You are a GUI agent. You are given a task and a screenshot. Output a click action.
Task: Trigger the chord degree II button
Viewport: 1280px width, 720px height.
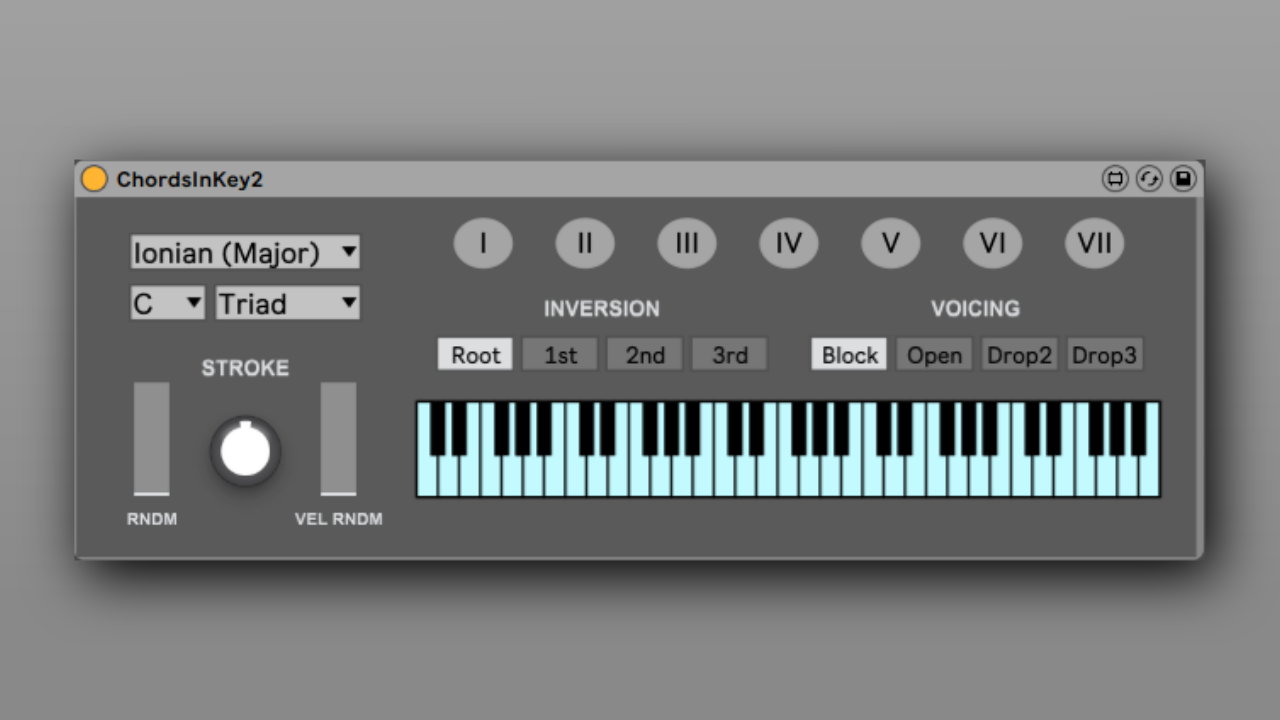[x=585, y=244]
